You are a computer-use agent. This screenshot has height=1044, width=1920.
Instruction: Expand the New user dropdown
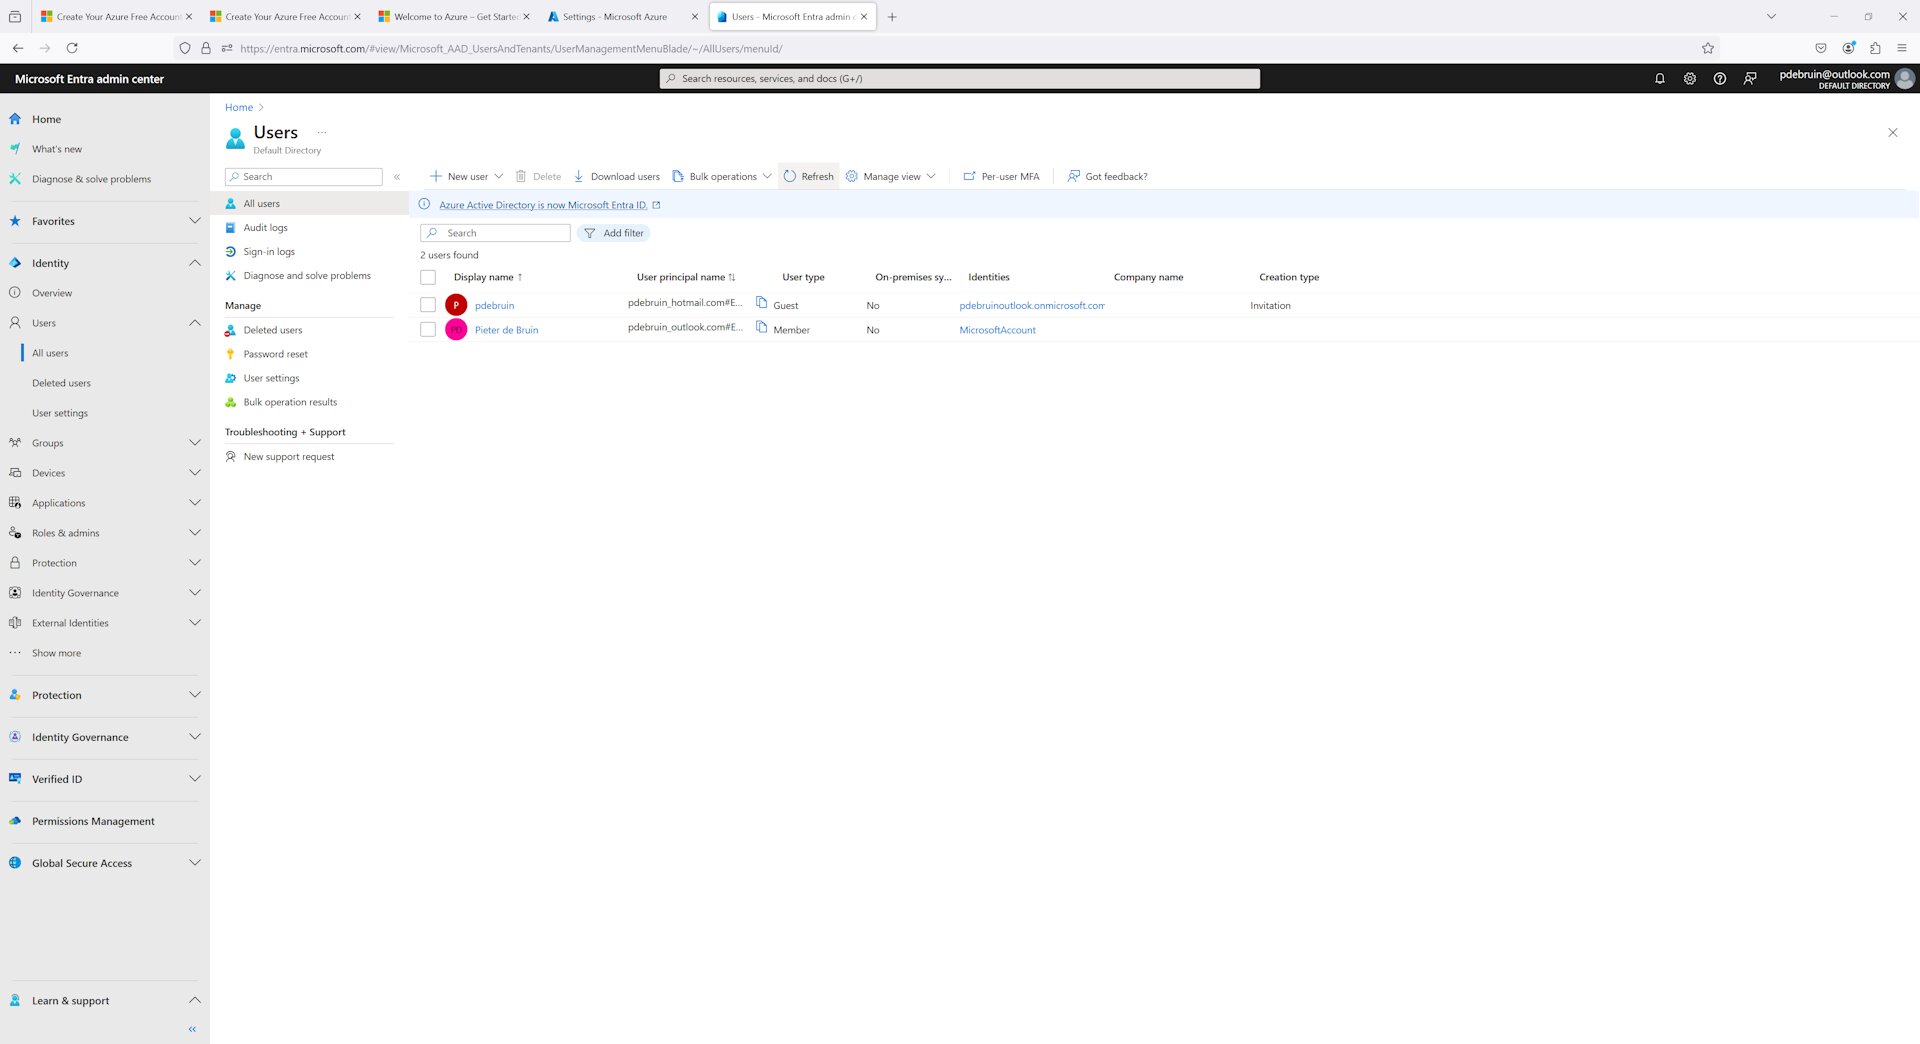tap(499, 176)
